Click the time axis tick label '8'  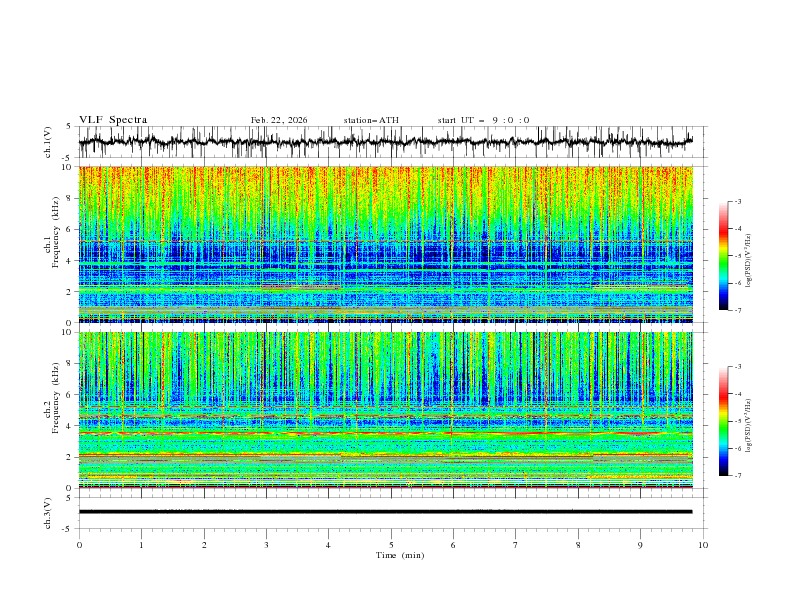[x=578, y=545]
